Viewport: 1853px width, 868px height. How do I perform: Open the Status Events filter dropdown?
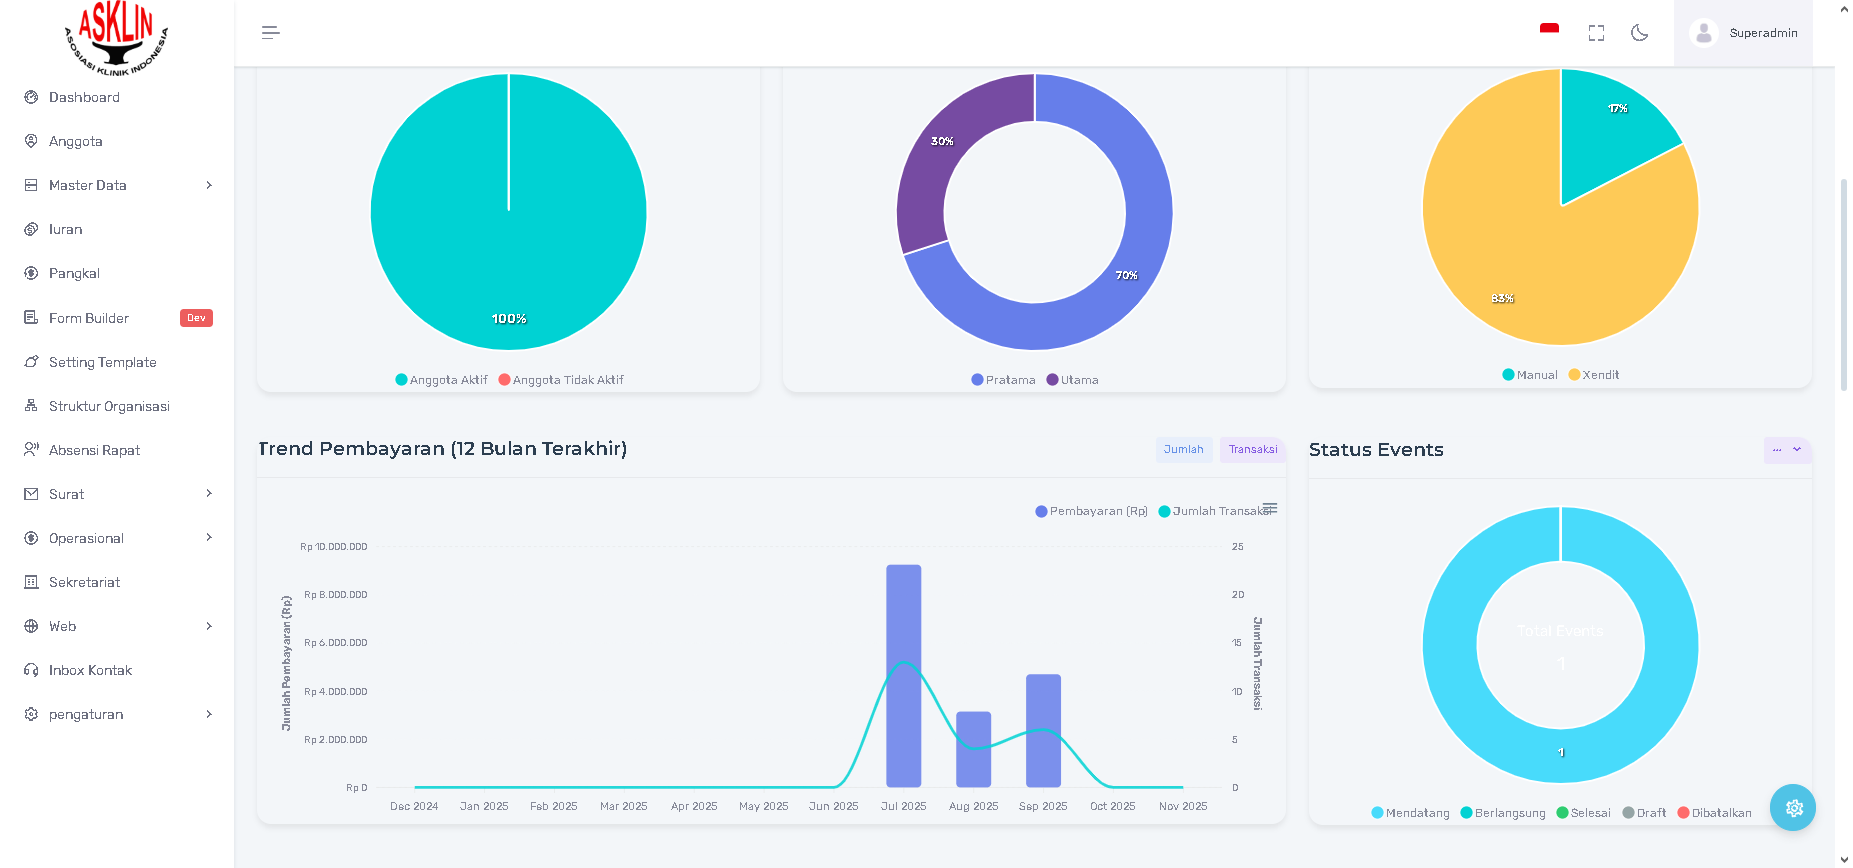[x=1786, y=450]
